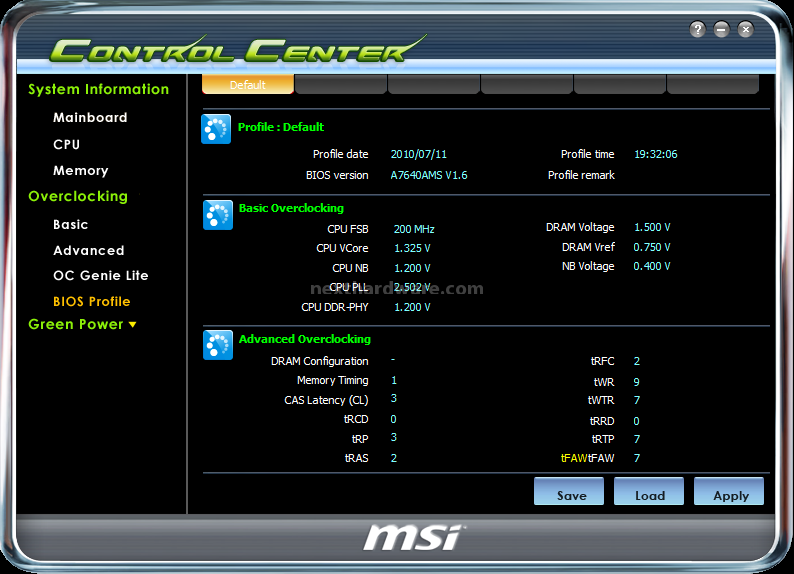
Task: Click the CPU DDR-PHY value 1.200 V
Action: (x=412, y=307)
